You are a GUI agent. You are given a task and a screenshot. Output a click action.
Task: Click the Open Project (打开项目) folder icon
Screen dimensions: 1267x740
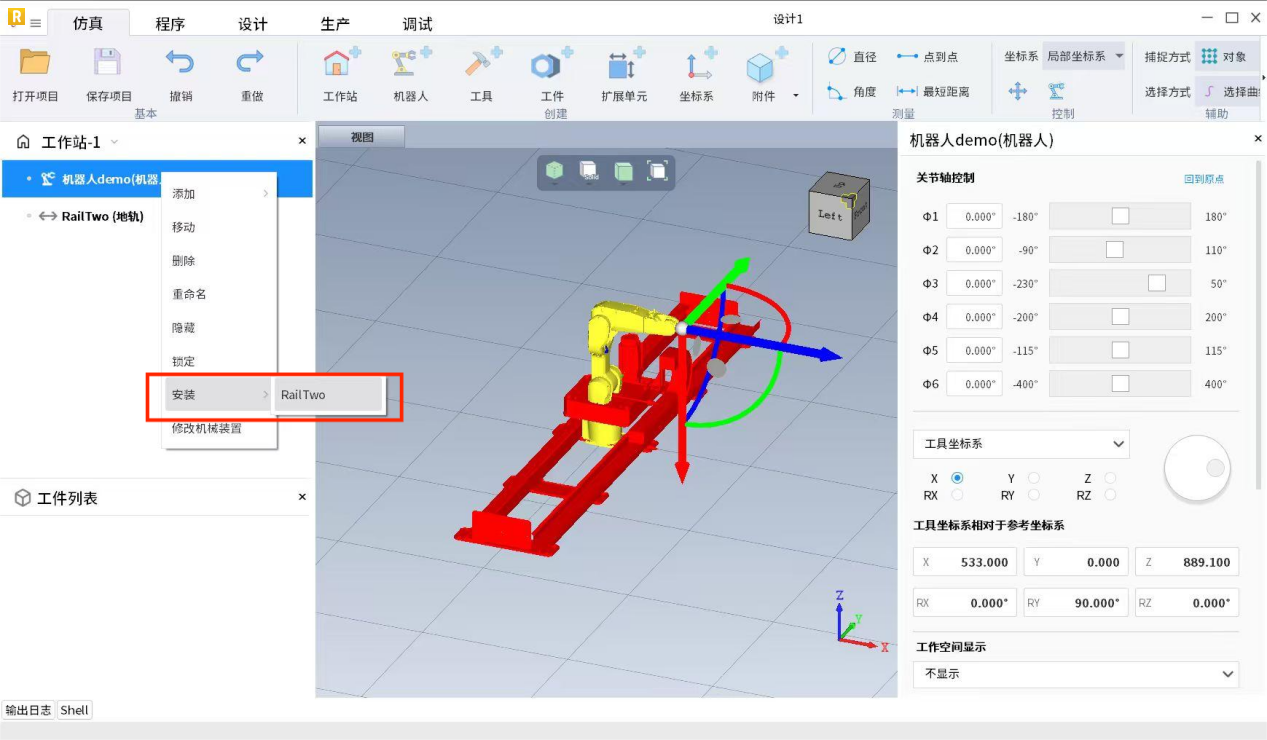coord(35,63)
